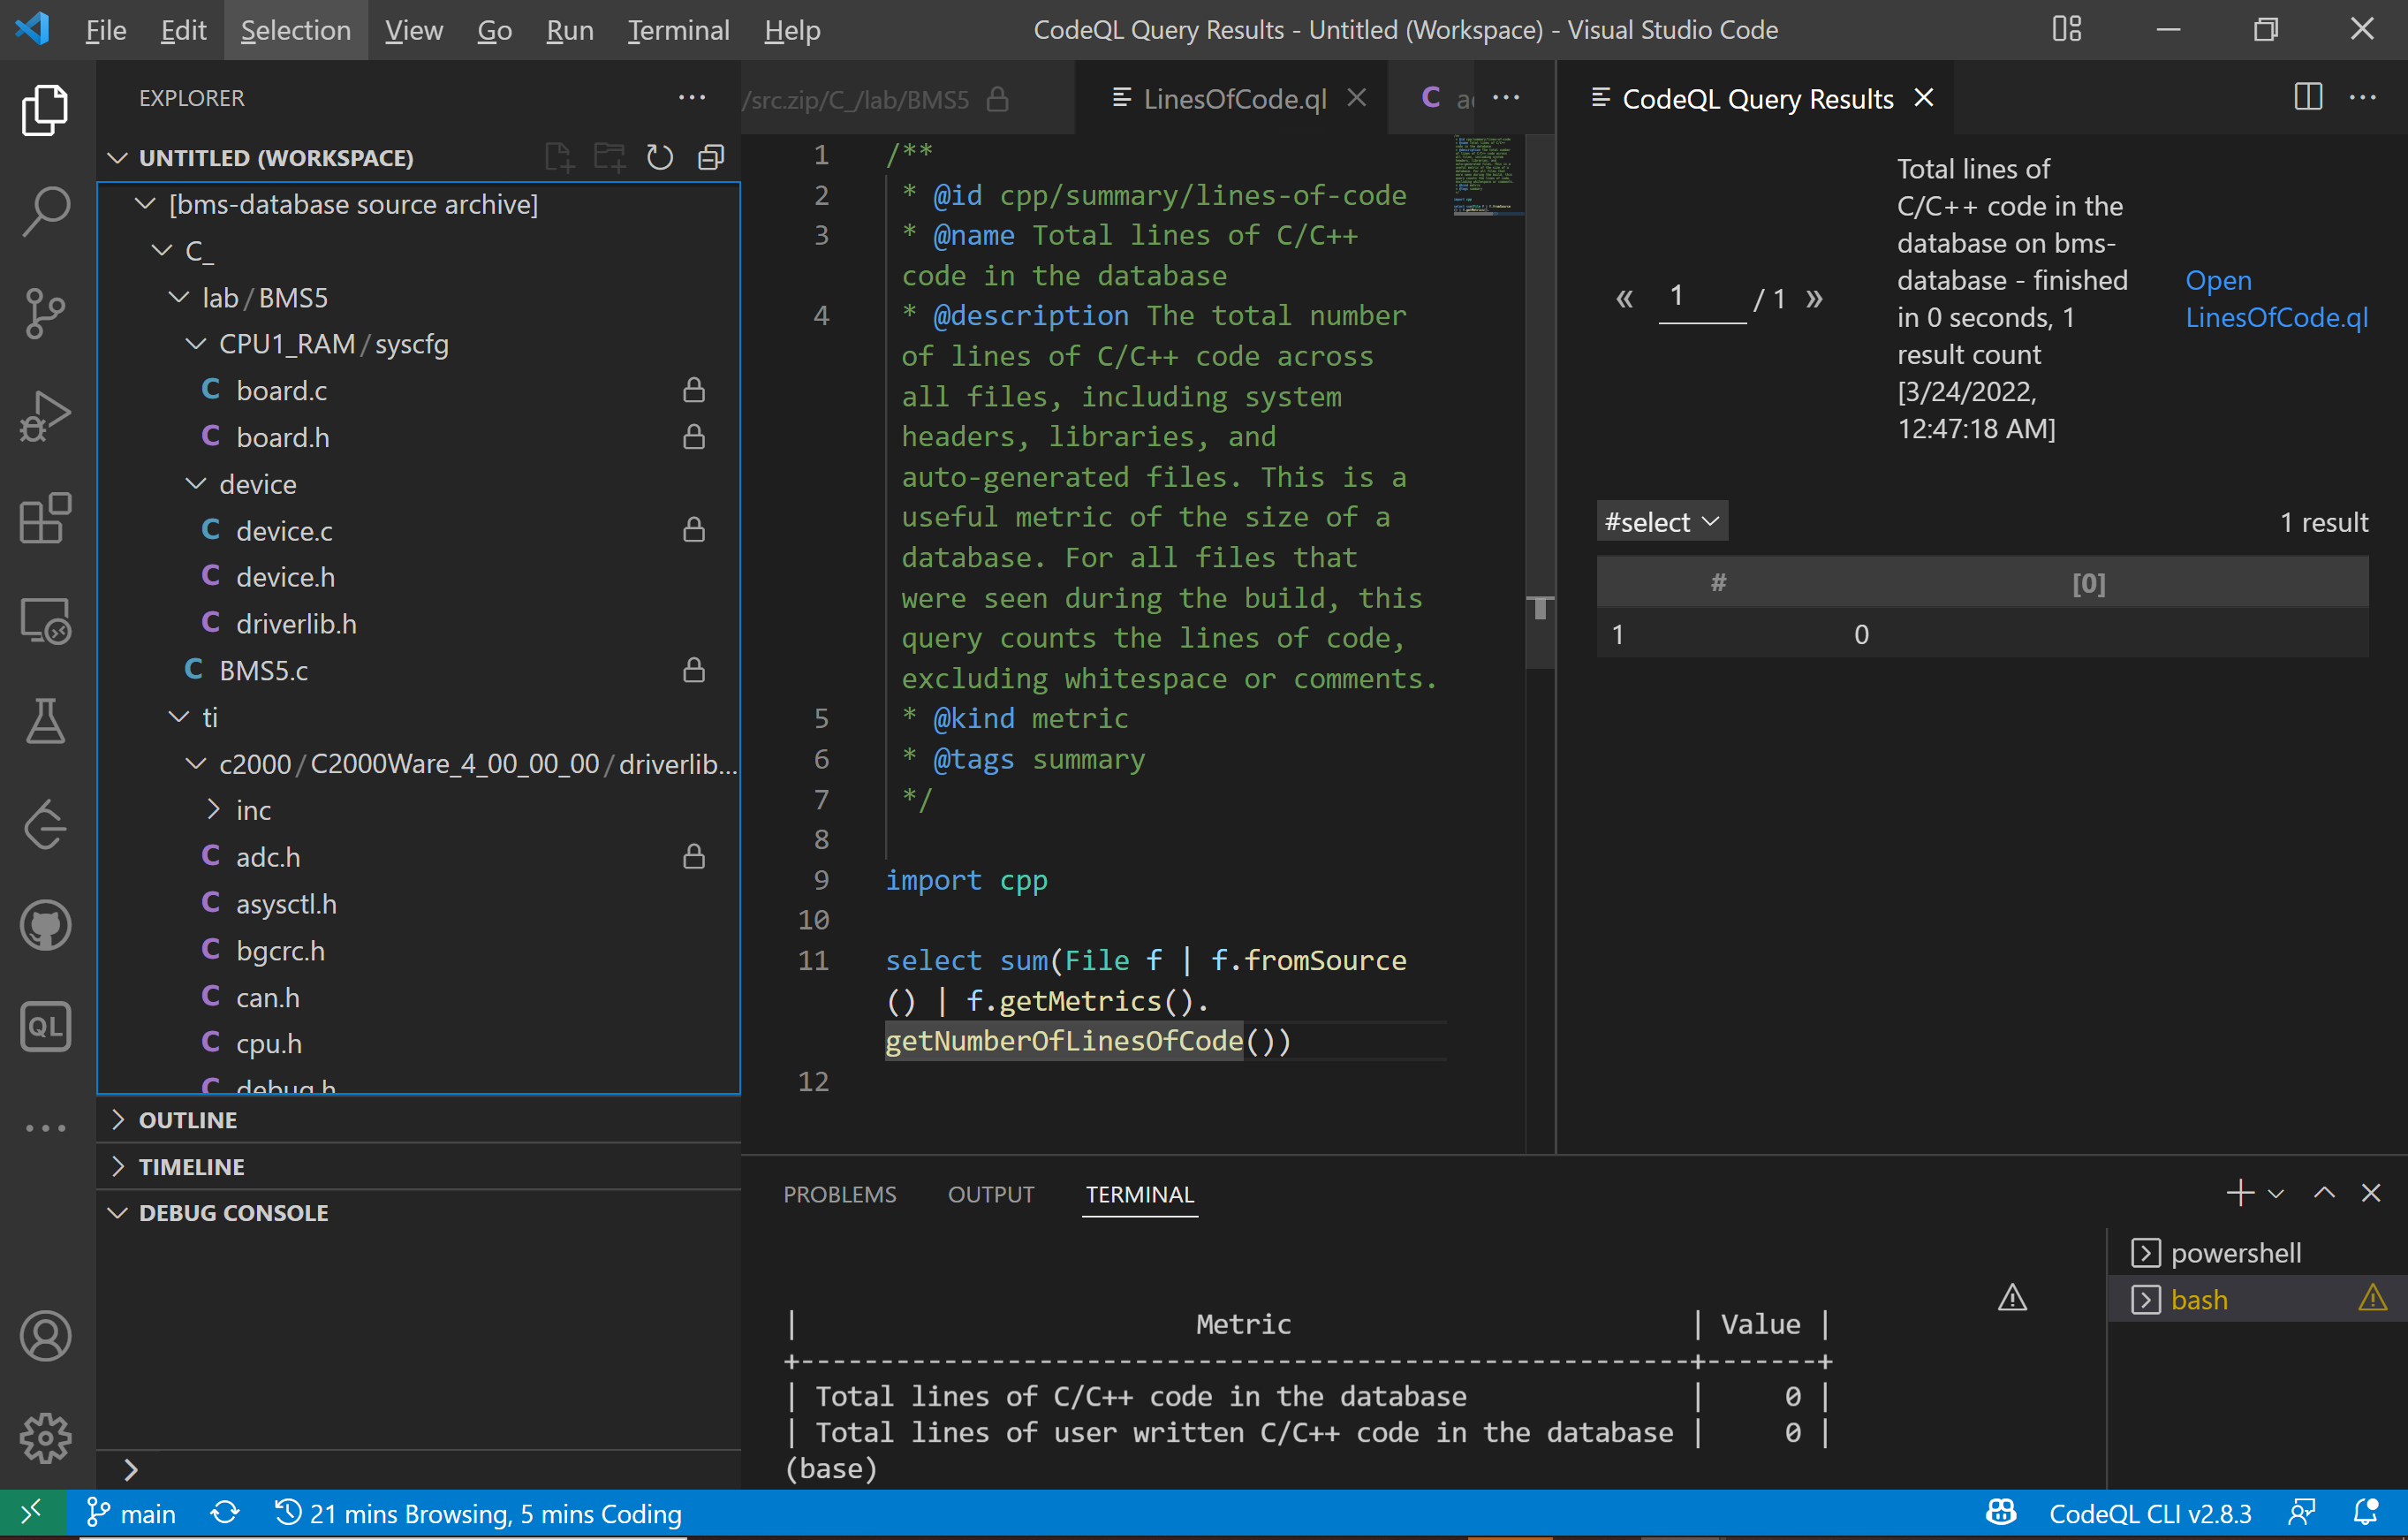Collapse all folders in Explorer

click(x=711, y=157)
